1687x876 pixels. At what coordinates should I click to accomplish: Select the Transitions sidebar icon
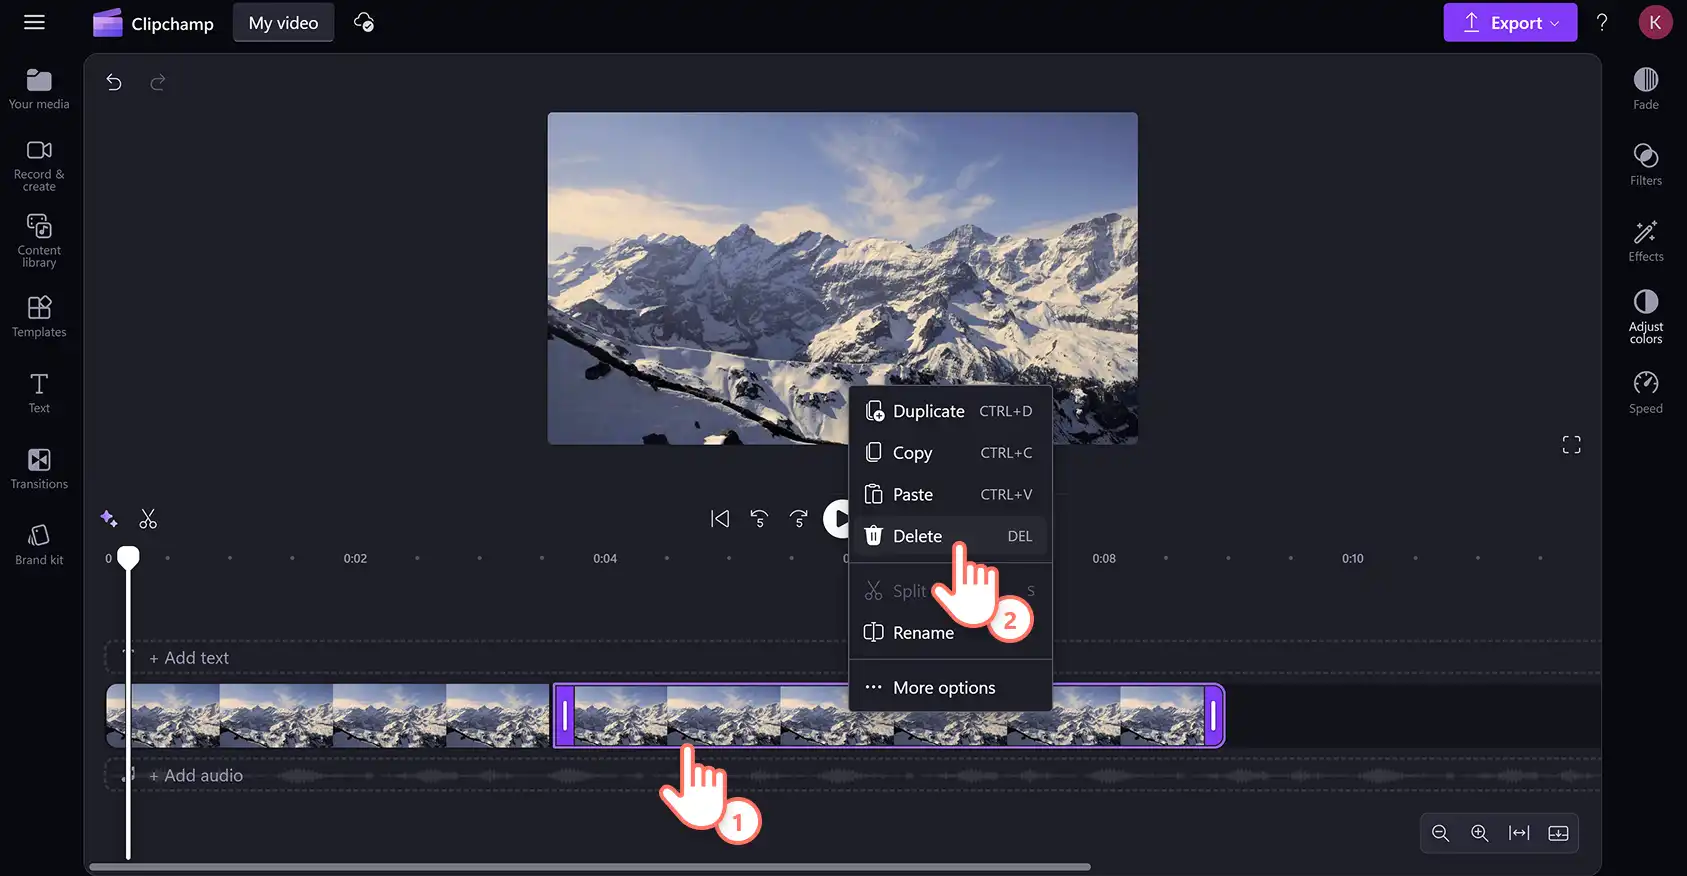[x=39, y=469]
